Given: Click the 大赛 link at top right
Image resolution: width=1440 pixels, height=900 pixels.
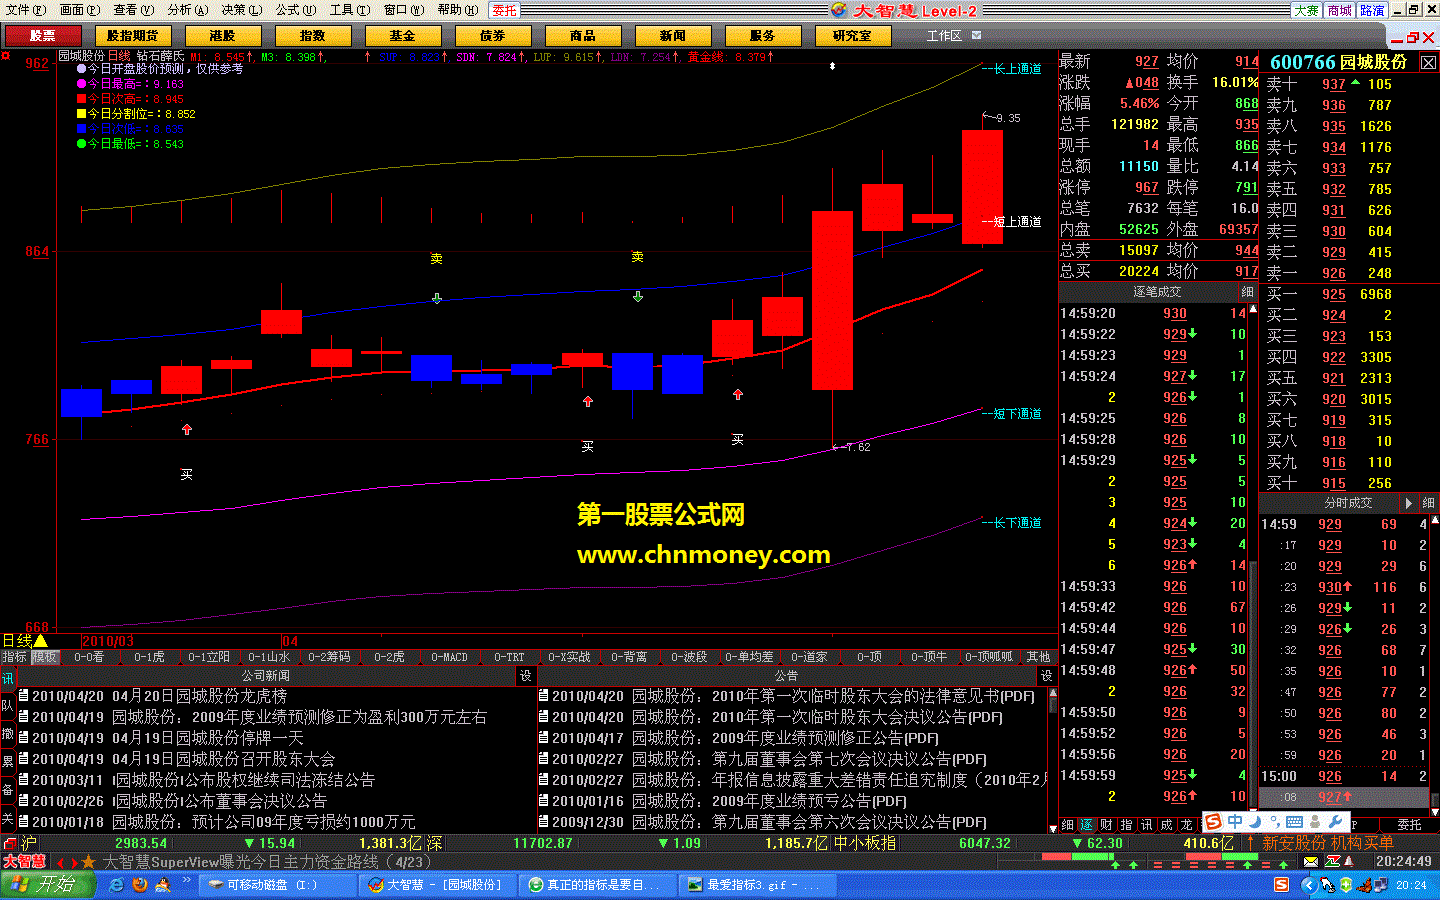Looking at the screenshot, I should (1306, 10).
